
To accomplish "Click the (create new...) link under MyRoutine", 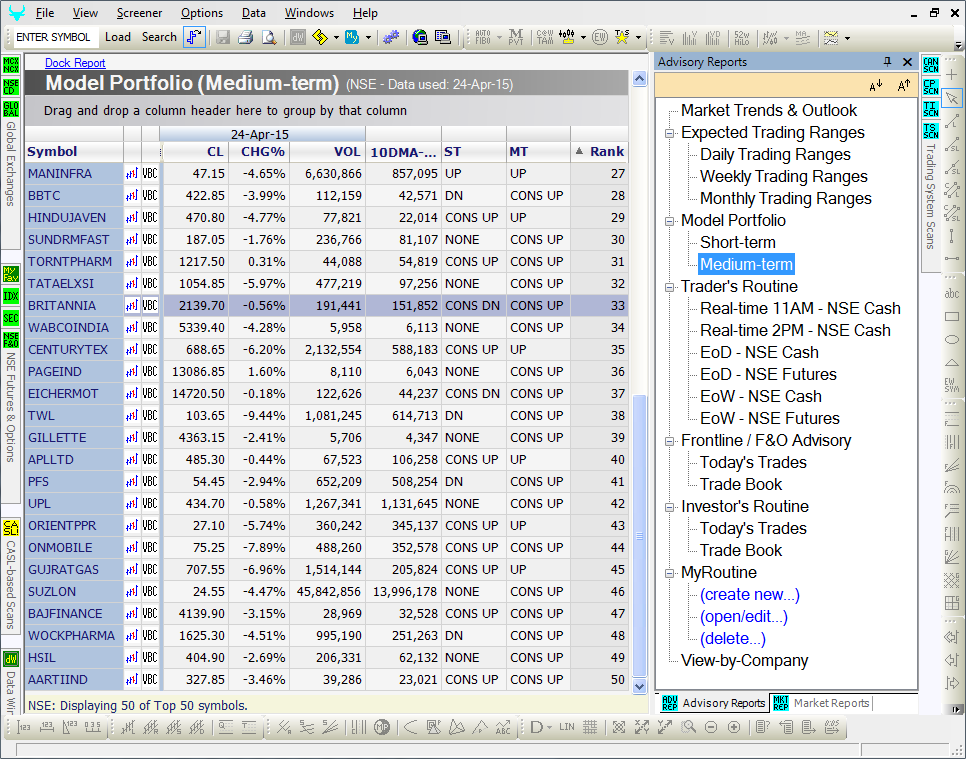I will pos(750,595).
